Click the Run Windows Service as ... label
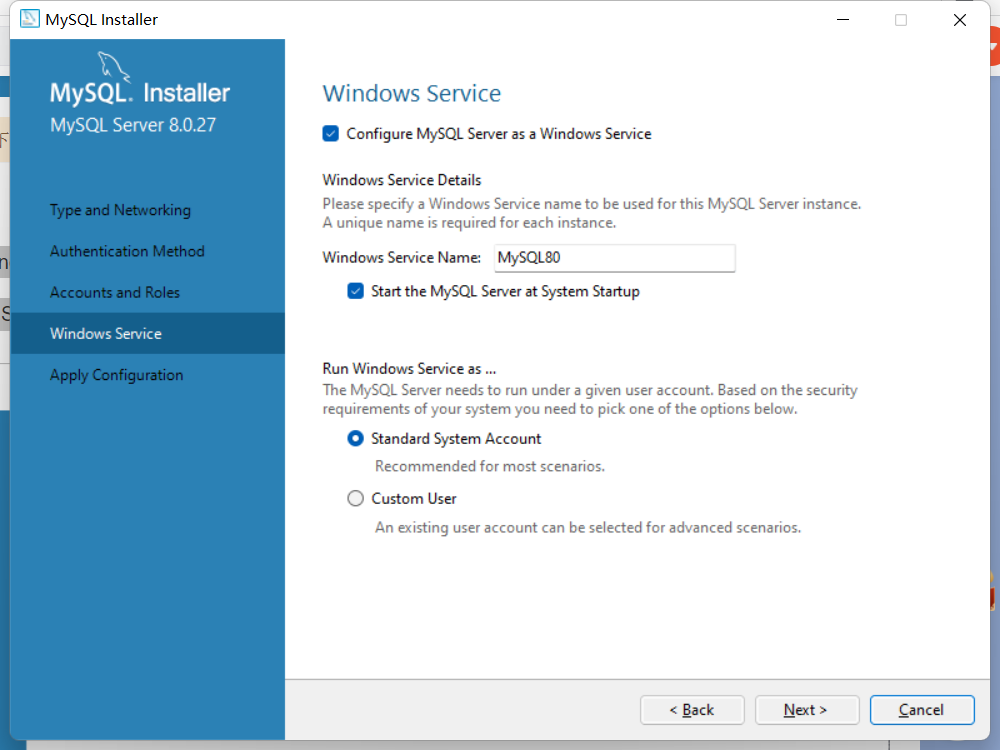The image size is (1000, 750). click(409, 369)
